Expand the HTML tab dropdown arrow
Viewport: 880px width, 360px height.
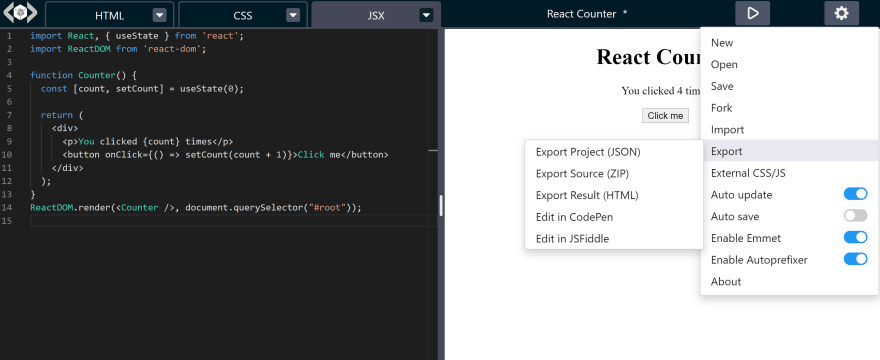160,15
